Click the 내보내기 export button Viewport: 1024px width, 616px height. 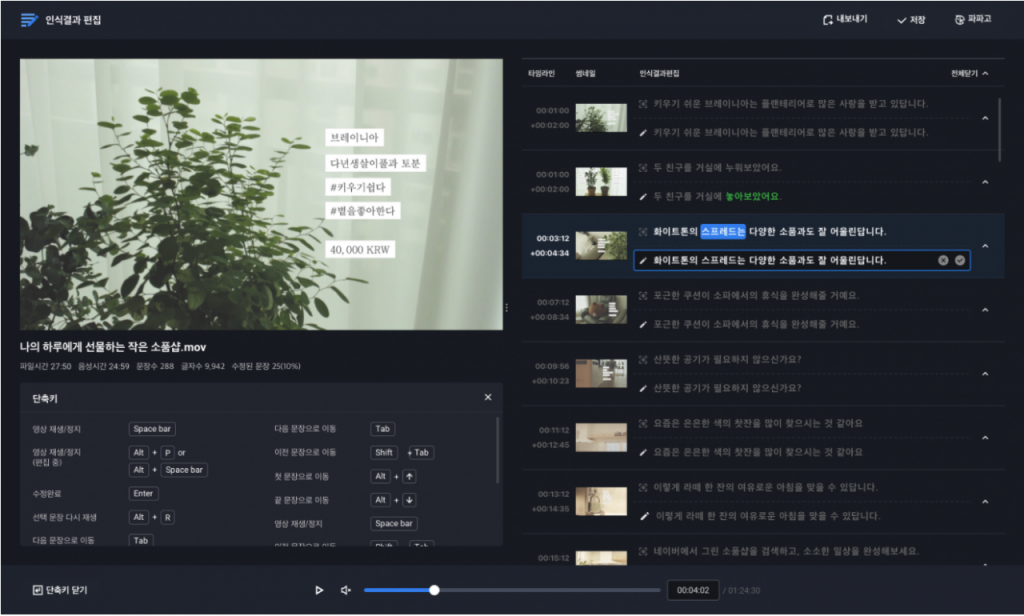click(845, 19)
